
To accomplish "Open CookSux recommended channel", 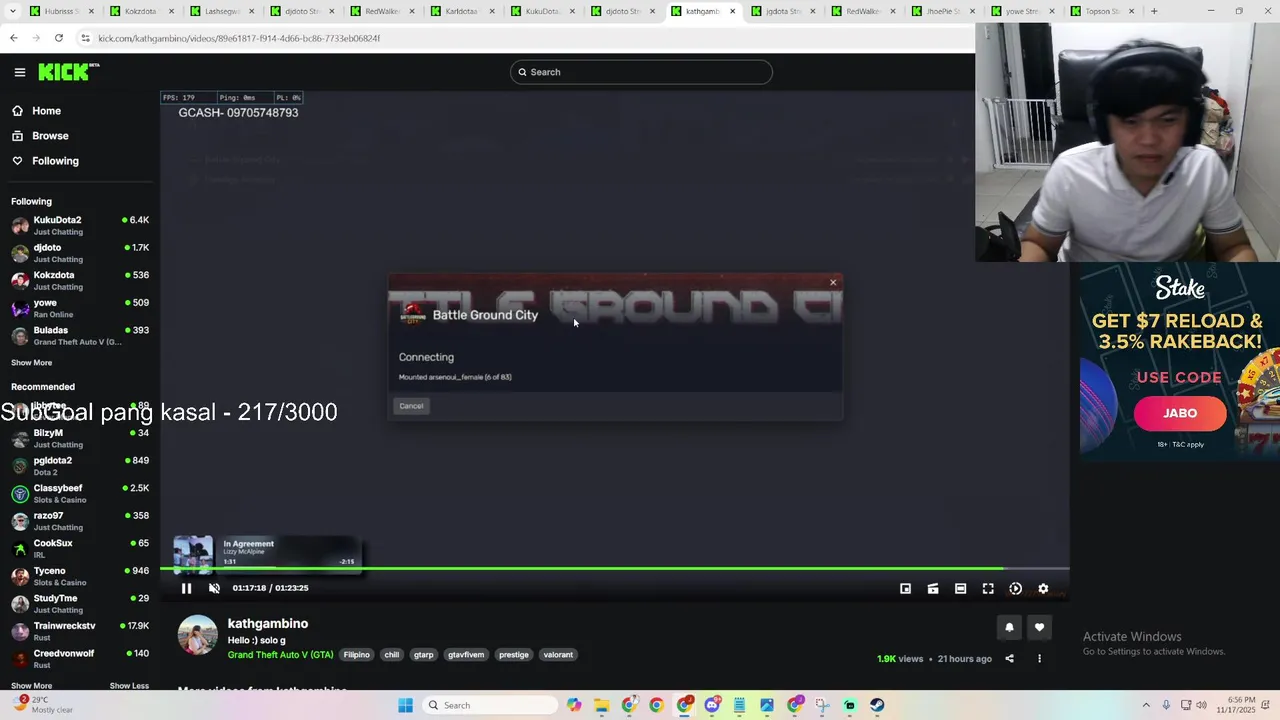I will click(80, 548).
